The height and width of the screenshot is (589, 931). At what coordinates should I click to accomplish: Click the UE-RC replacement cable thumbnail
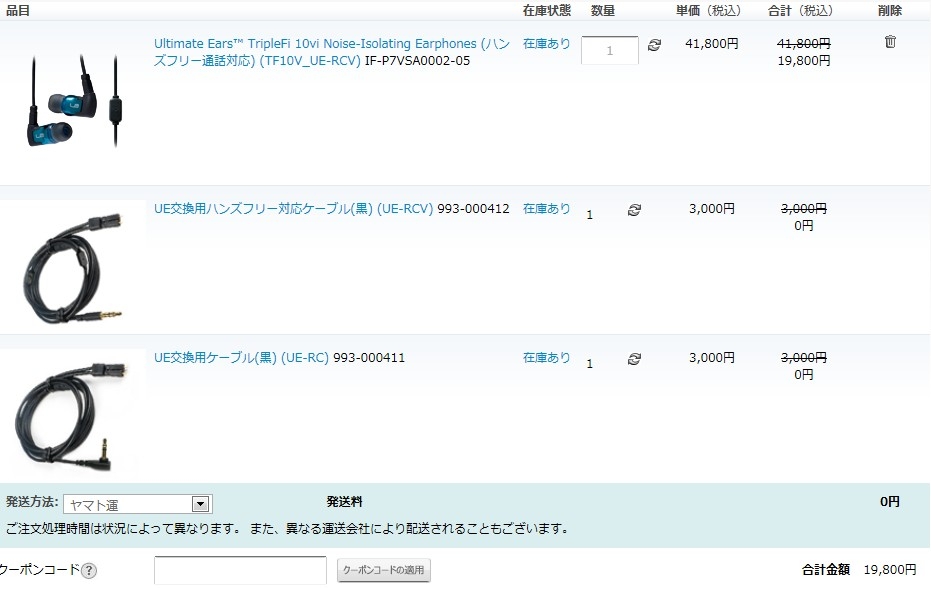70,417
